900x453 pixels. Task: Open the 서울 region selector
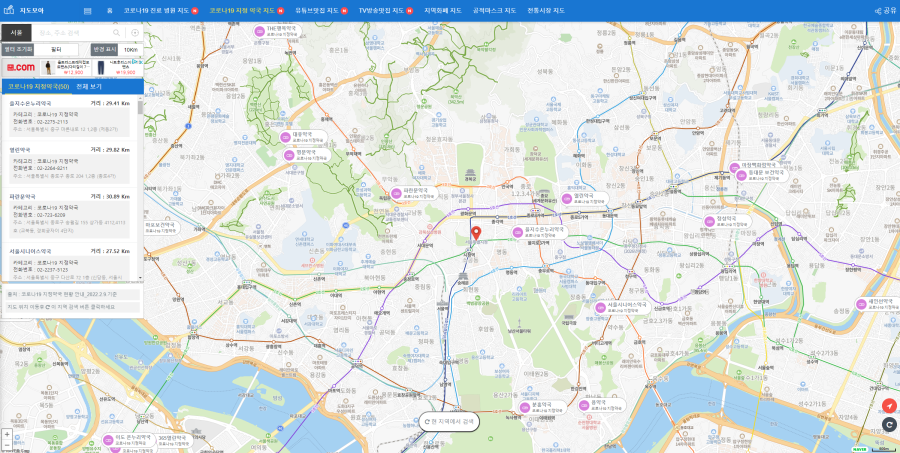(x=16, y=33)
